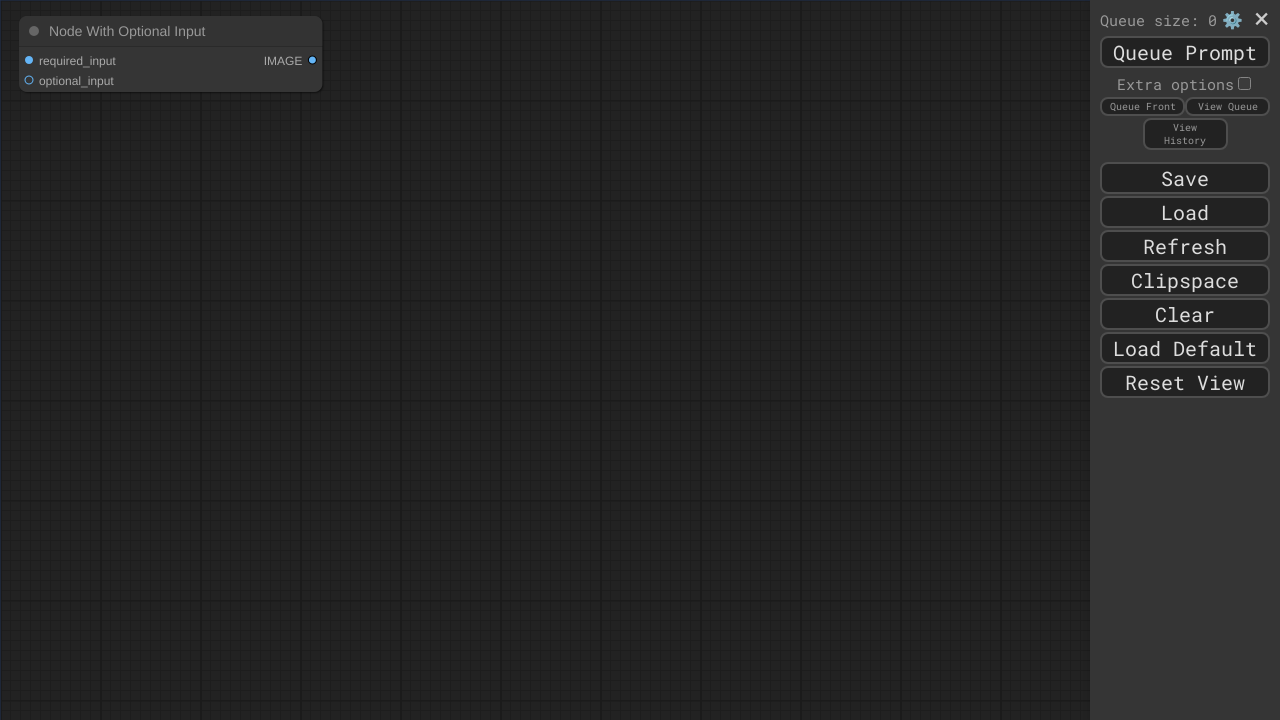
Task: Click the Queue Prompt button
Action: [1185, 52]
